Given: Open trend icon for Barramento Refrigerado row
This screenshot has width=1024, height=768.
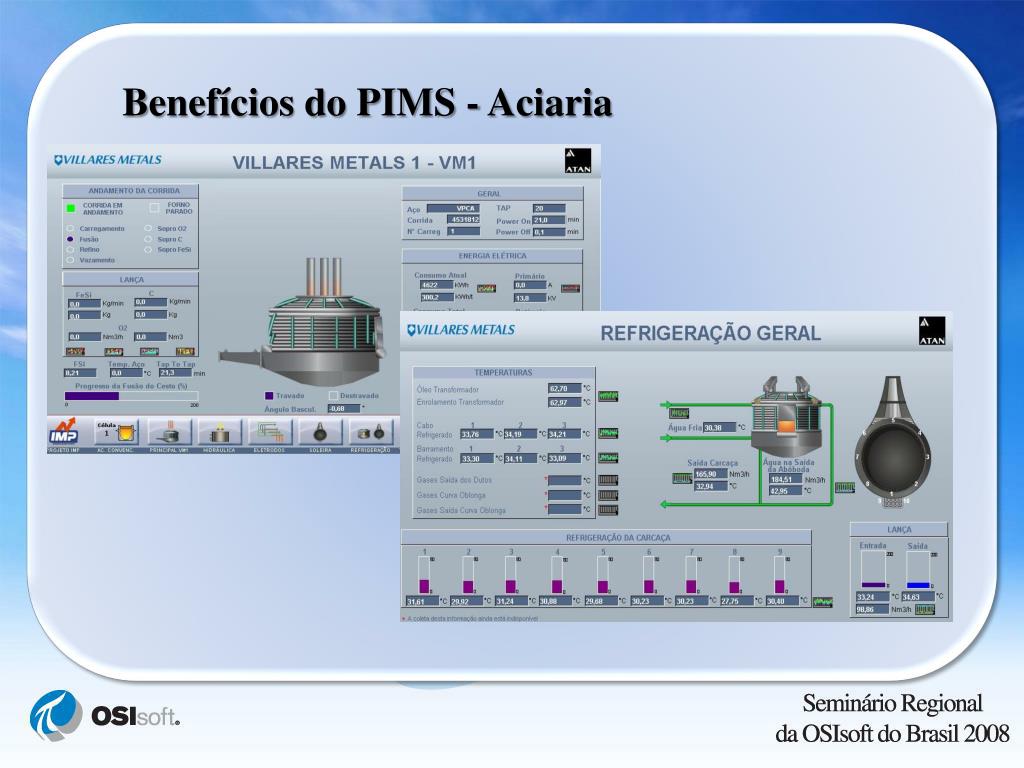Looking at the screenshot, I should (608, 458).
